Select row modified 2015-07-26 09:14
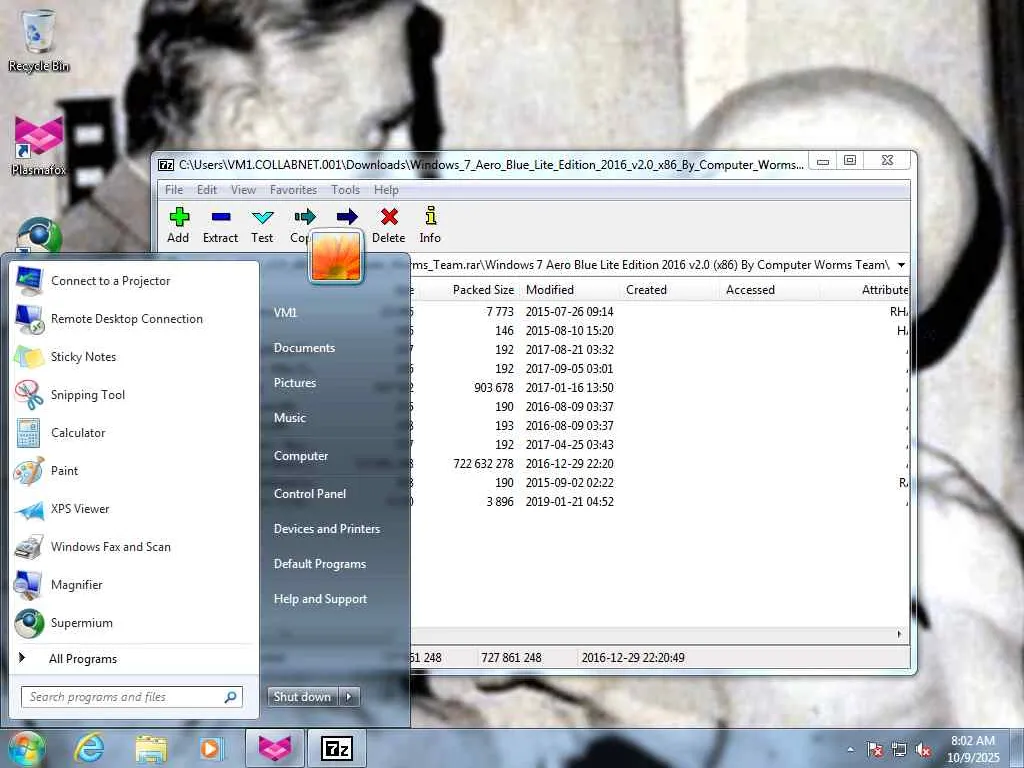Image resolution: width=1024 pixels, height=768 pixels. (660, 312)
